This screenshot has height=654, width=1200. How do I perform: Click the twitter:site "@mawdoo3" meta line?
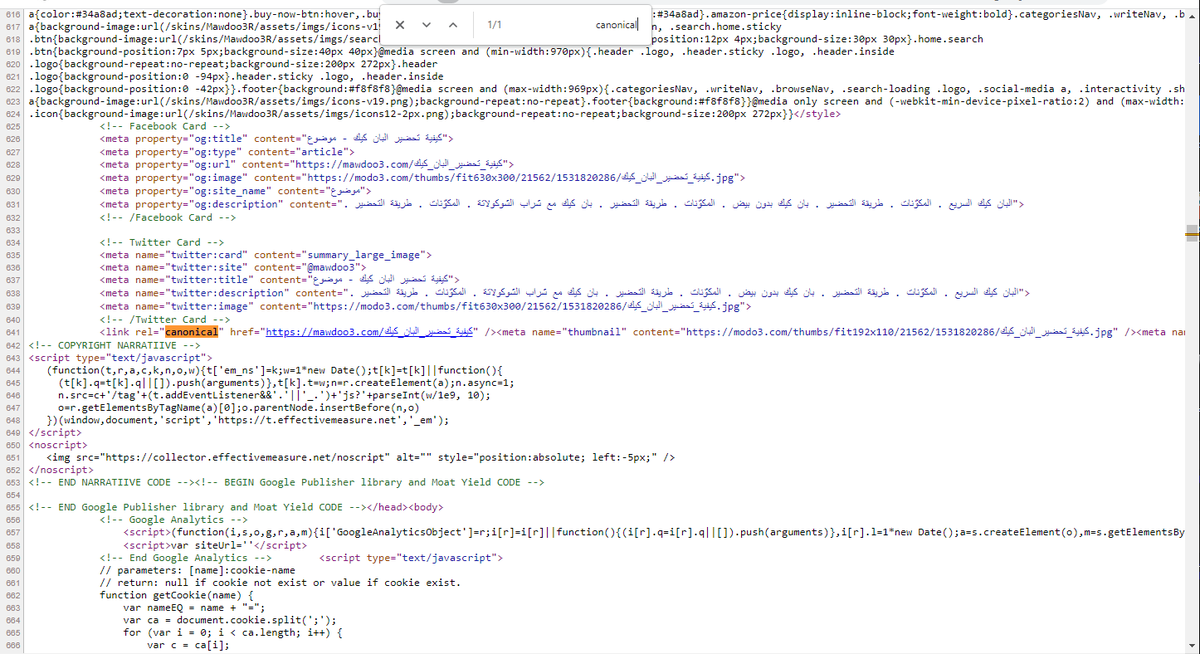(233, 267)
